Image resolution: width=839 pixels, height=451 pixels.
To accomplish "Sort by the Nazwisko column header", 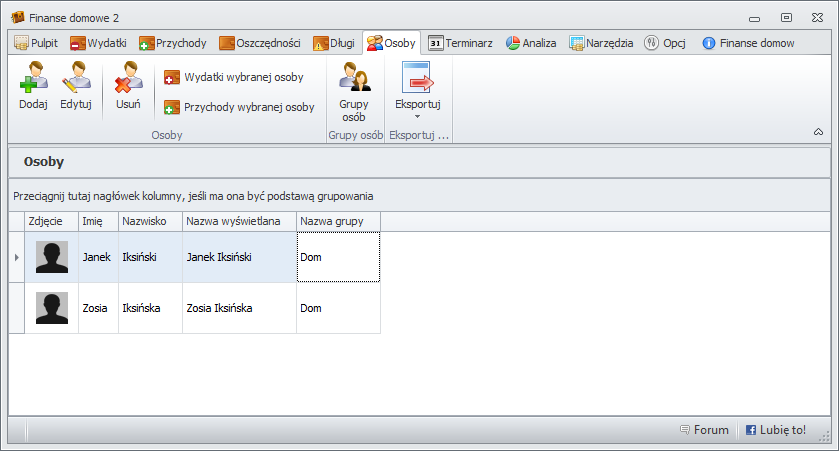I will pyautogui.click(x=149, y=221).
